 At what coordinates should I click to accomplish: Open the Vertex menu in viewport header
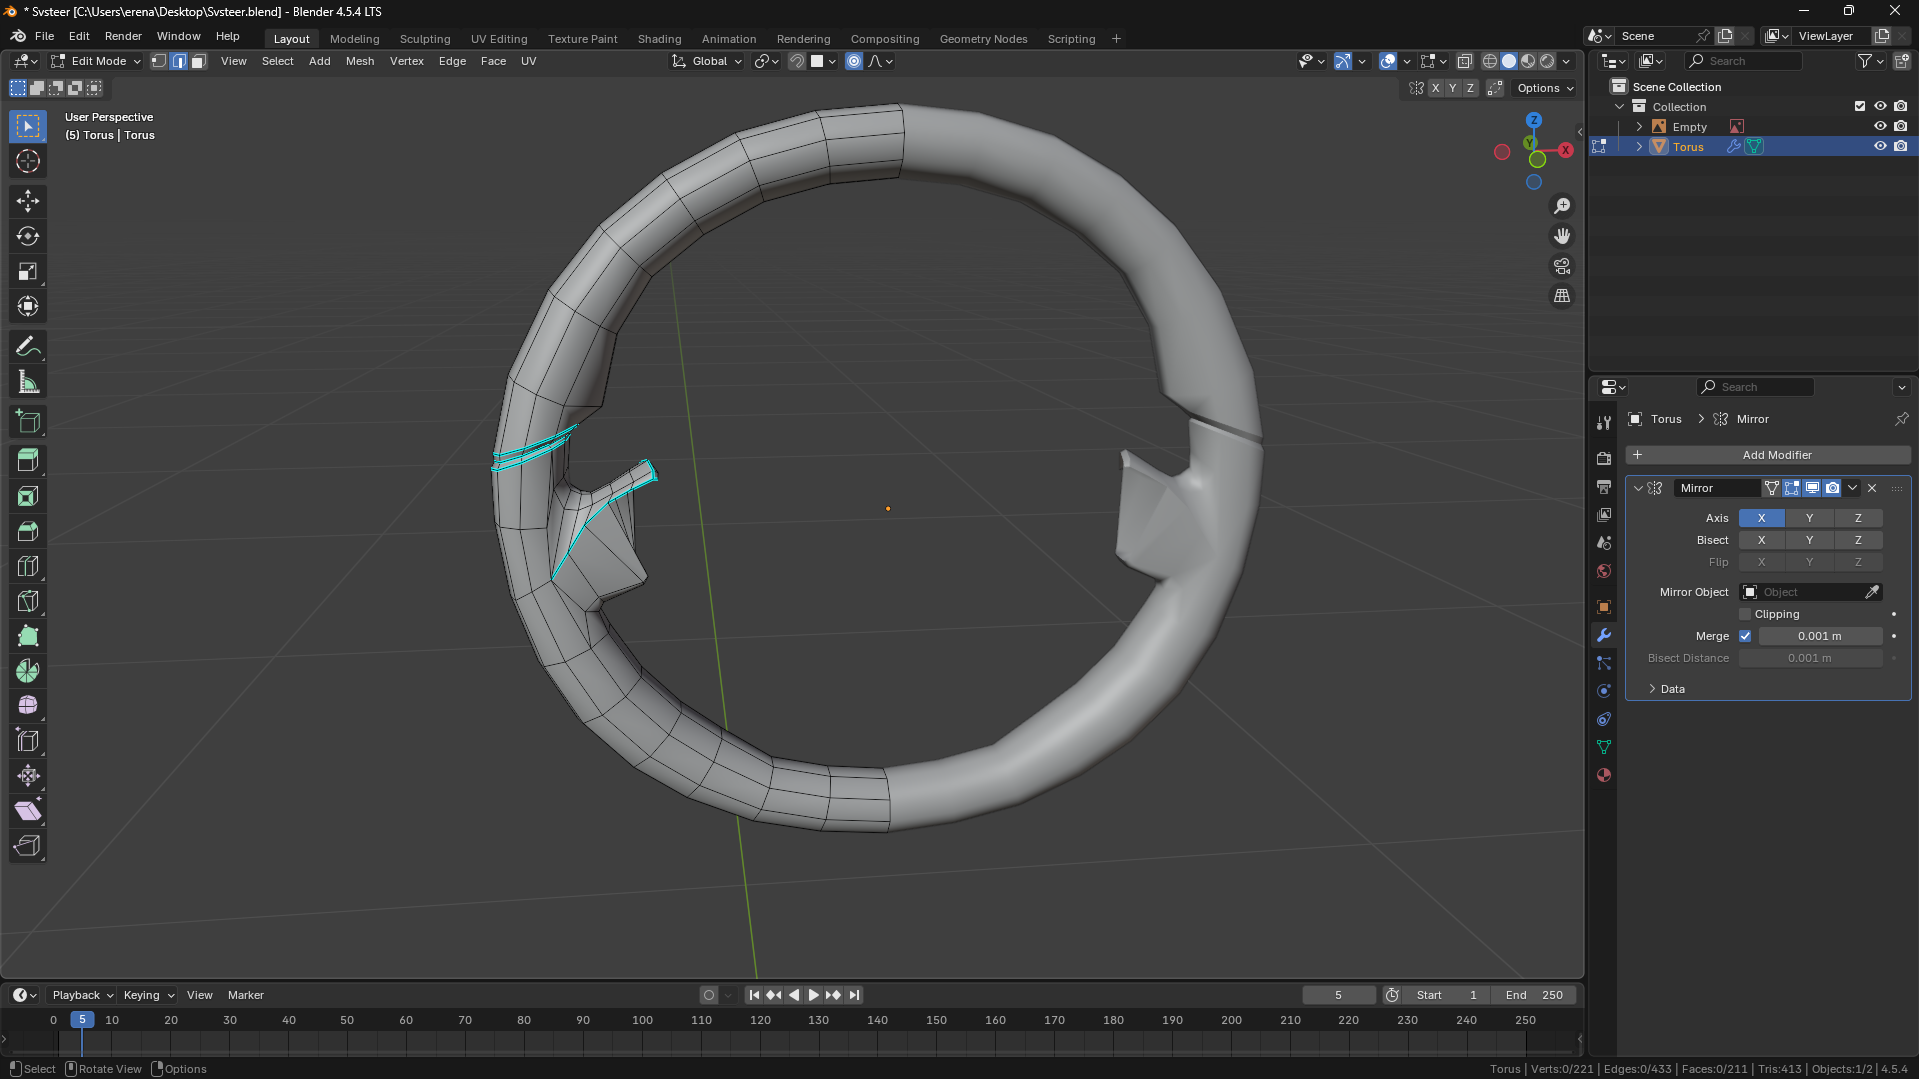(x=406, y=61)
